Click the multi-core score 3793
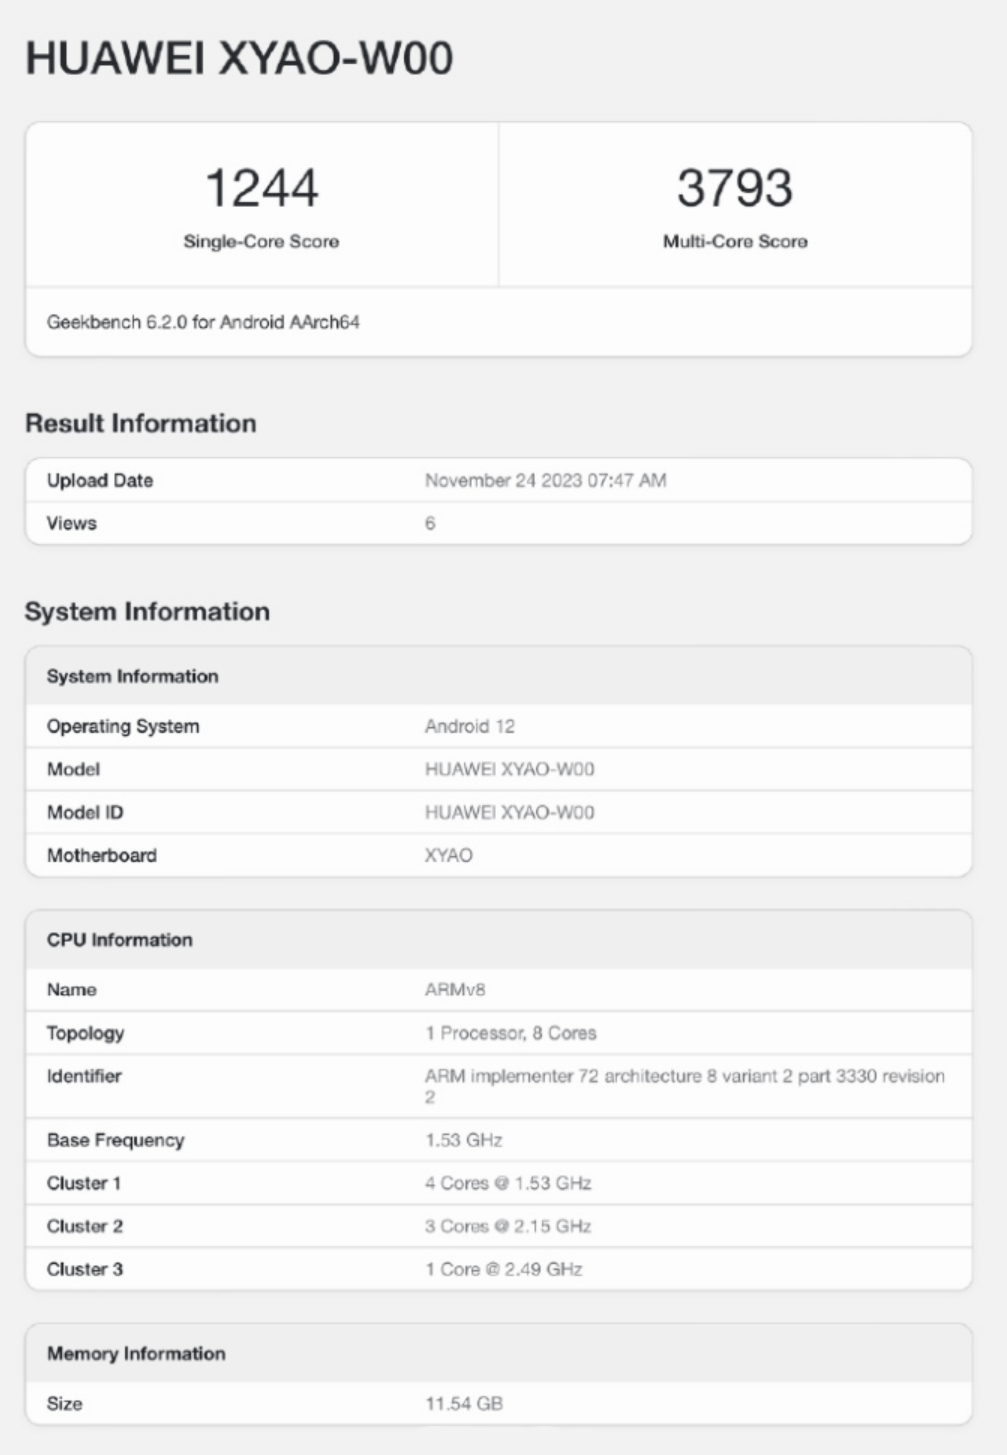 [735, 188]
